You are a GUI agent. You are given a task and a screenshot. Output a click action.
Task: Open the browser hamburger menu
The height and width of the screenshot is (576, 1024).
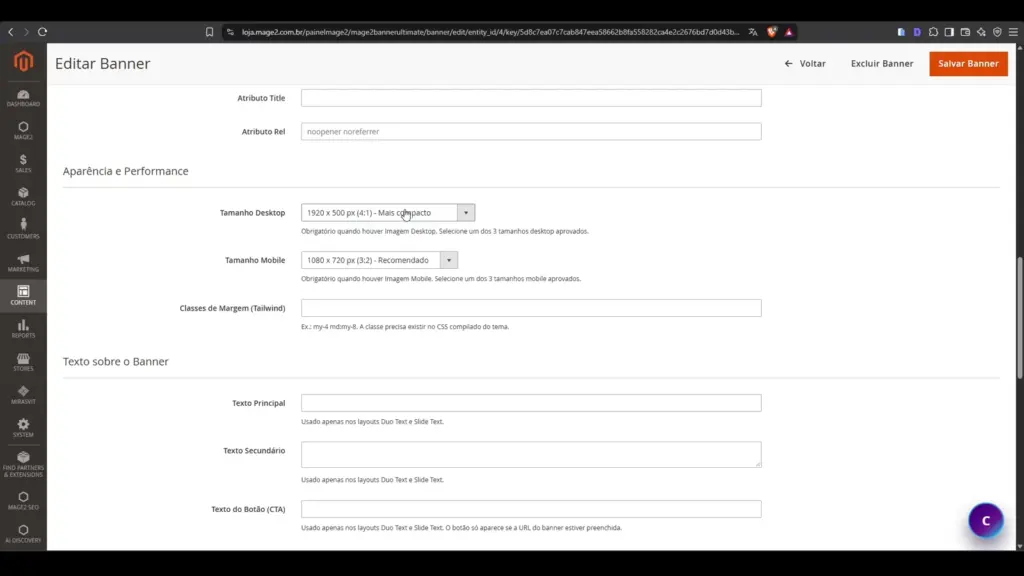point(1013,32)
